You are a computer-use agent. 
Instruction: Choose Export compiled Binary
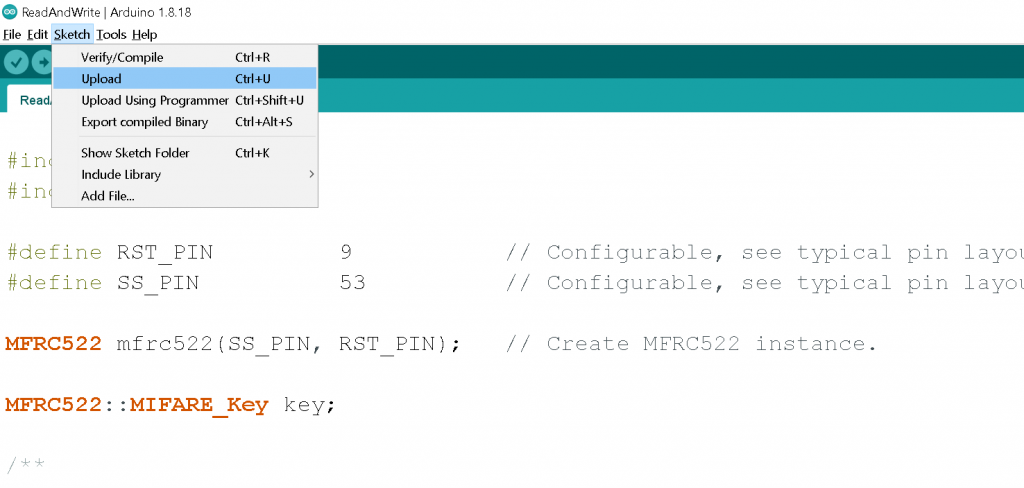click(x=145, y=122)
